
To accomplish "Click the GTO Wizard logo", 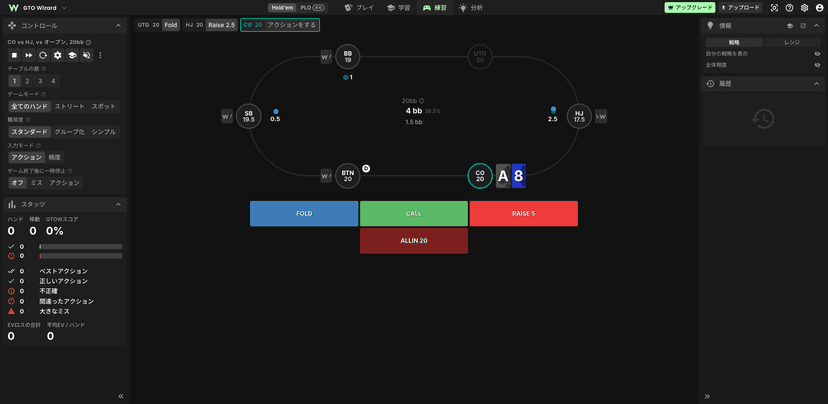I will pyautogui.click(x=13, y=8).
